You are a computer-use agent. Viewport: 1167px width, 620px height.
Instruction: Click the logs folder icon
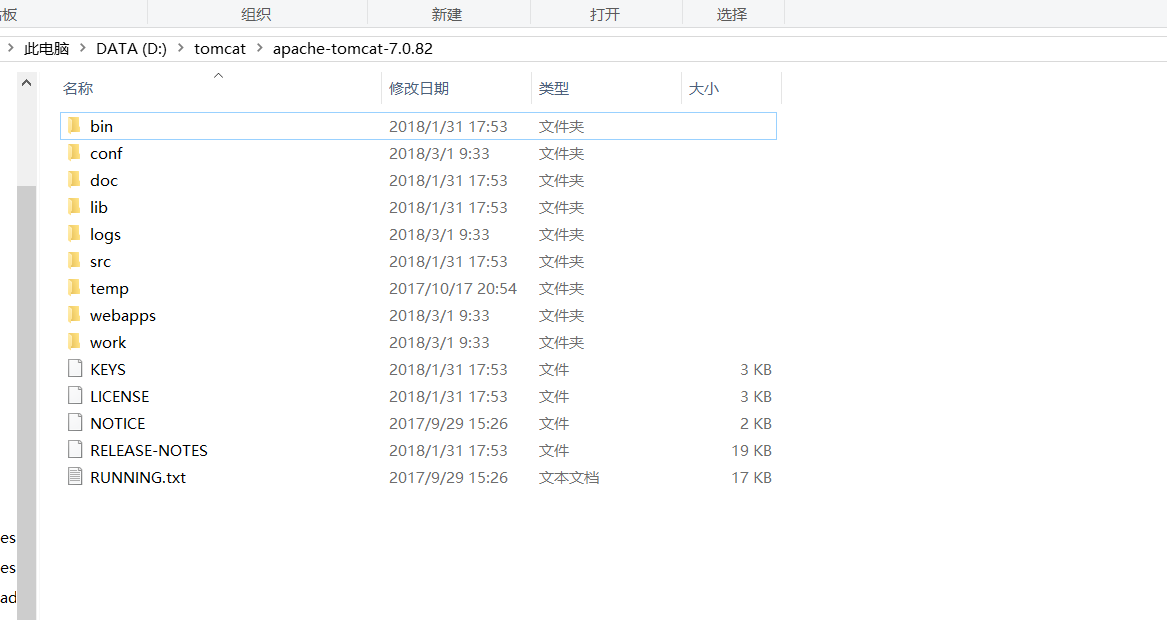click(74, 234)
